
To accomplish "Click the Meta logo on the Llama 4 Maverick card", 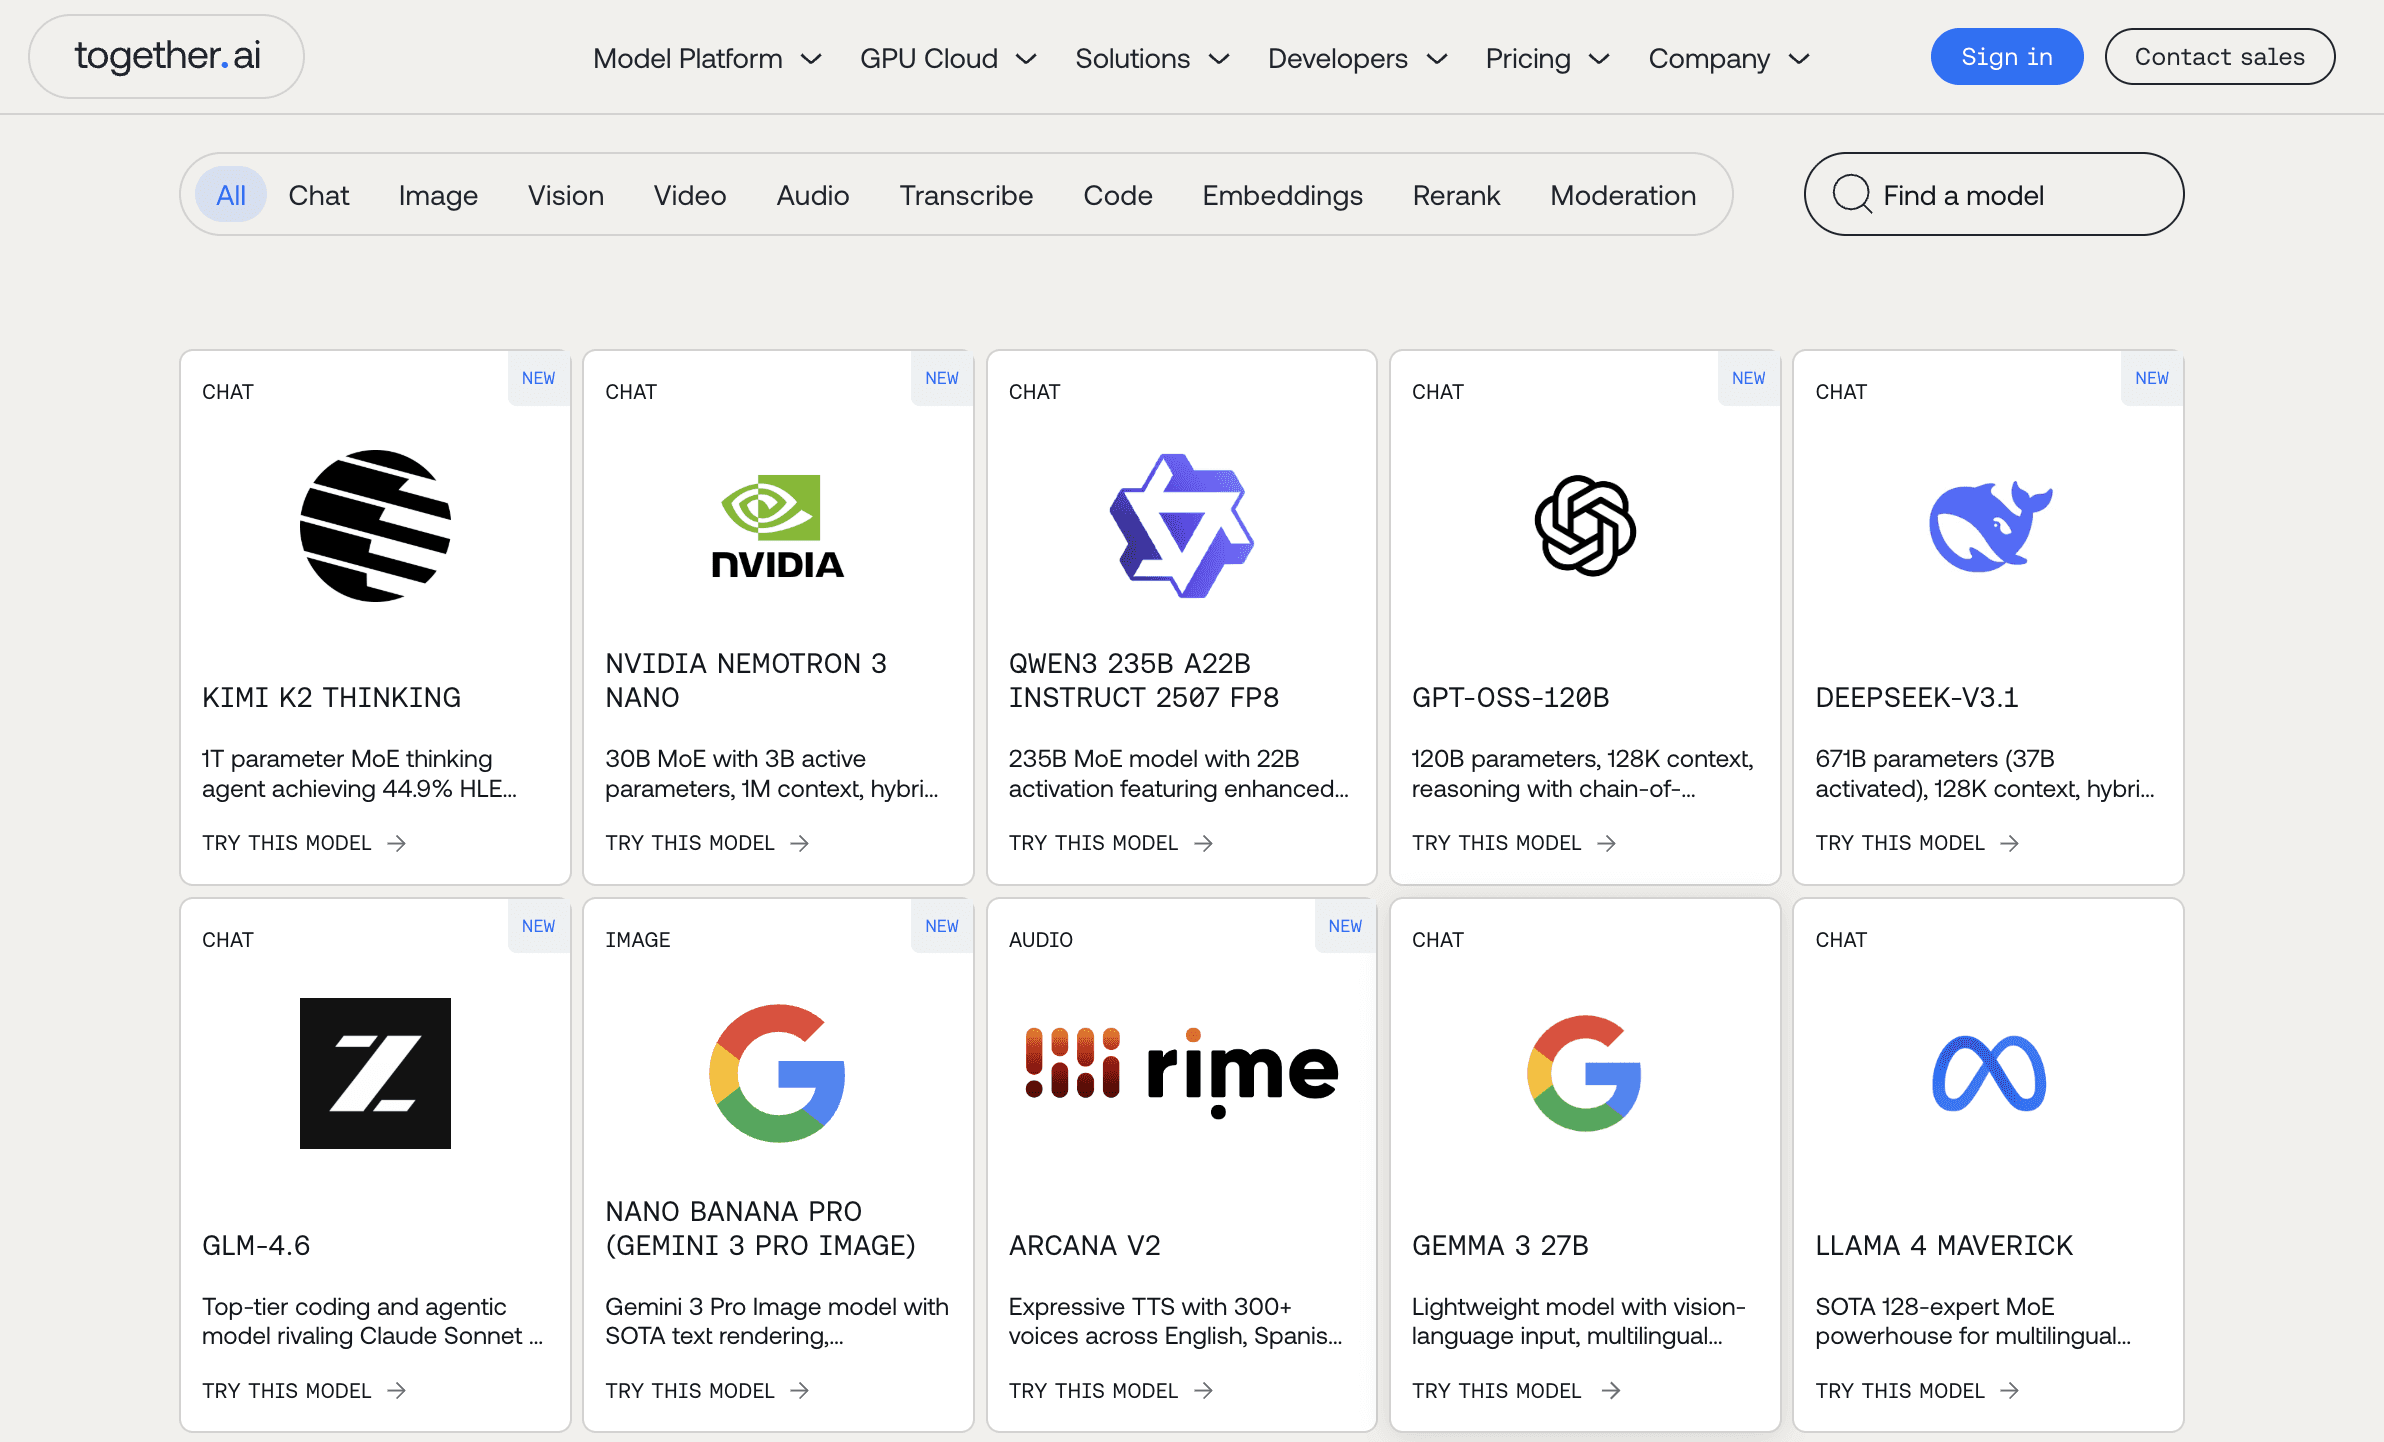I will 1989,1073.
